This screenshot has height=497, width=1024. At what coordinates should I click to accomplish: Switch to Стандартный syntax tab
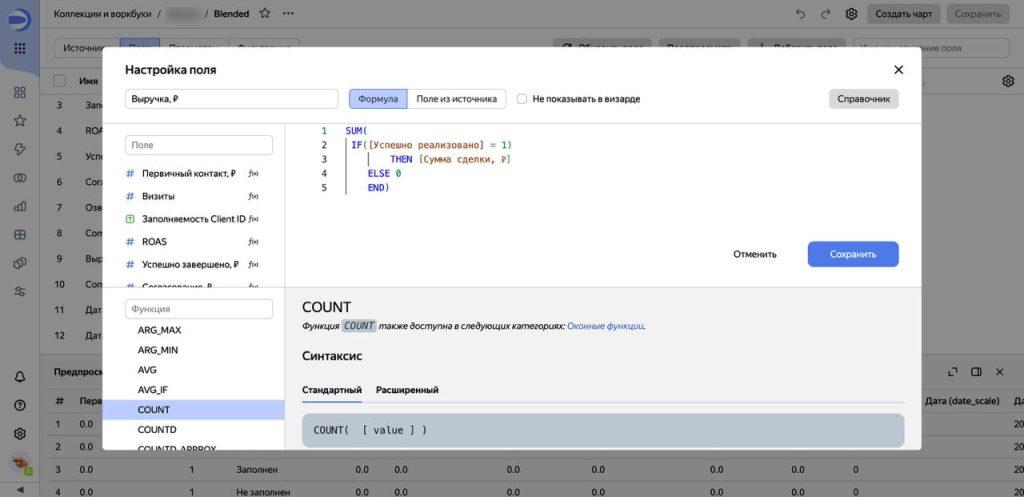click(332, 390)
